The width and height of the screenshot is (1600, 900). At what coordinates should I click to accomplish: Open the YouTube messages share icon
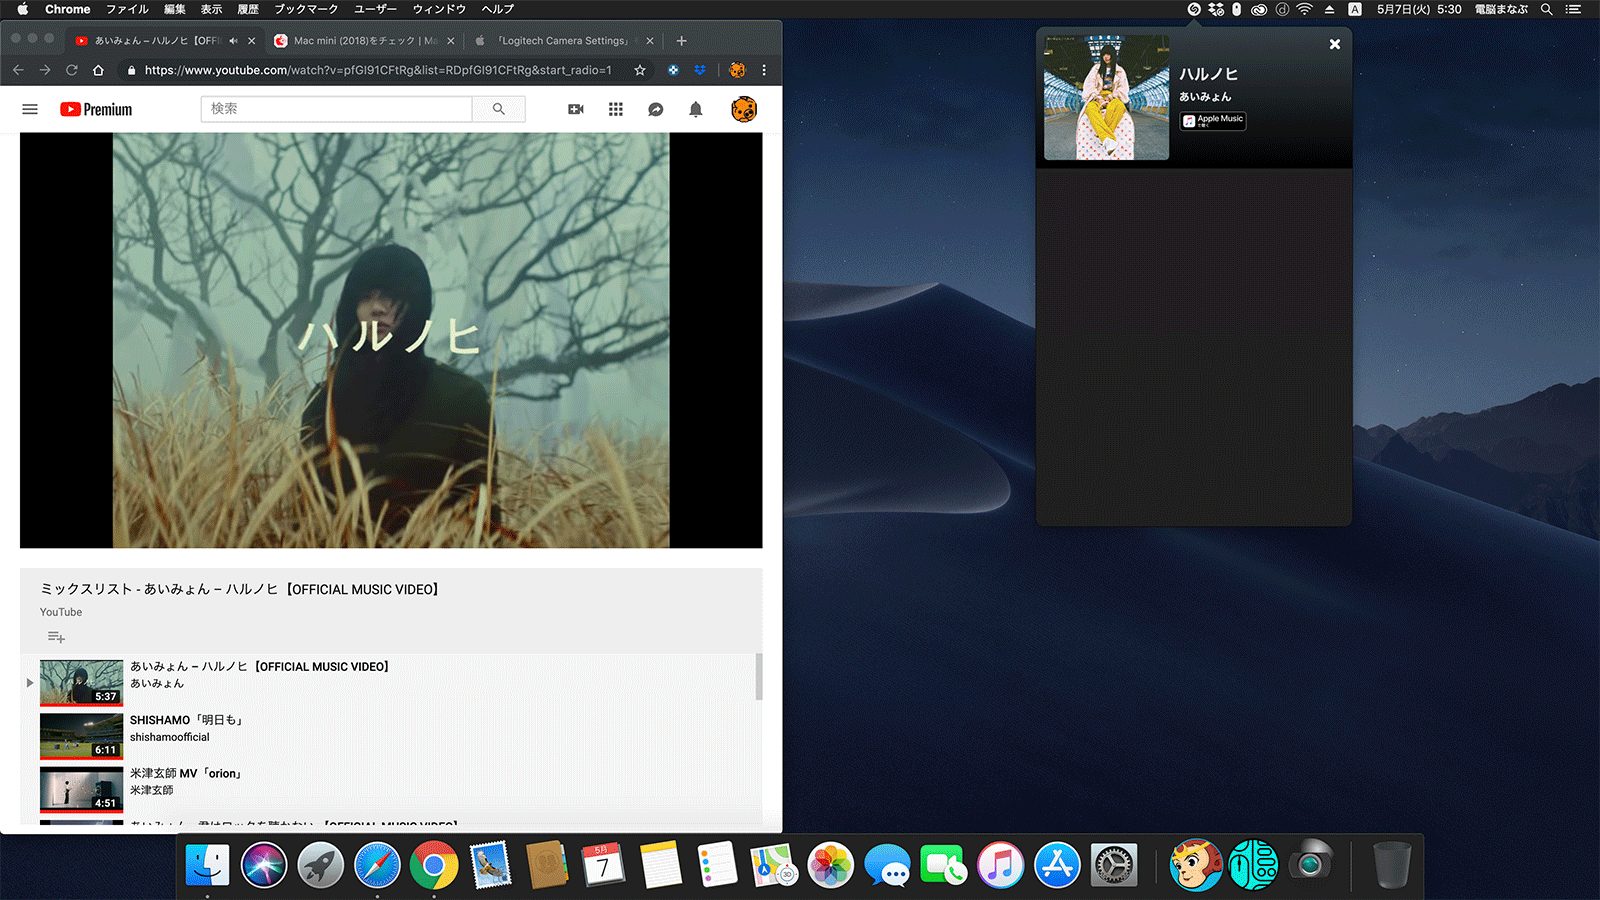point(656,109)
